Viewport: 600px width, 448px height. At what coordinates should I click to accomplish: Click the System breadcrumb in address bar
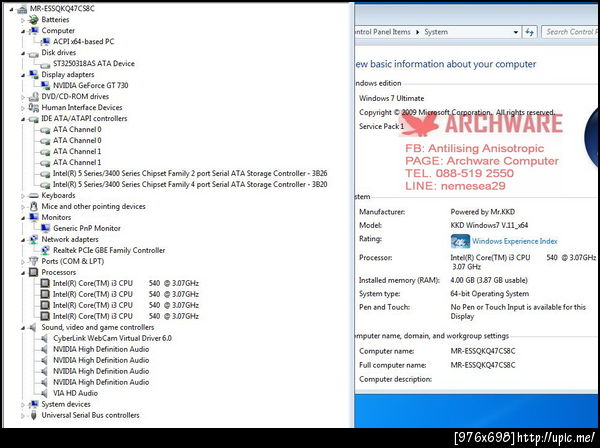[x=436, y=32]
